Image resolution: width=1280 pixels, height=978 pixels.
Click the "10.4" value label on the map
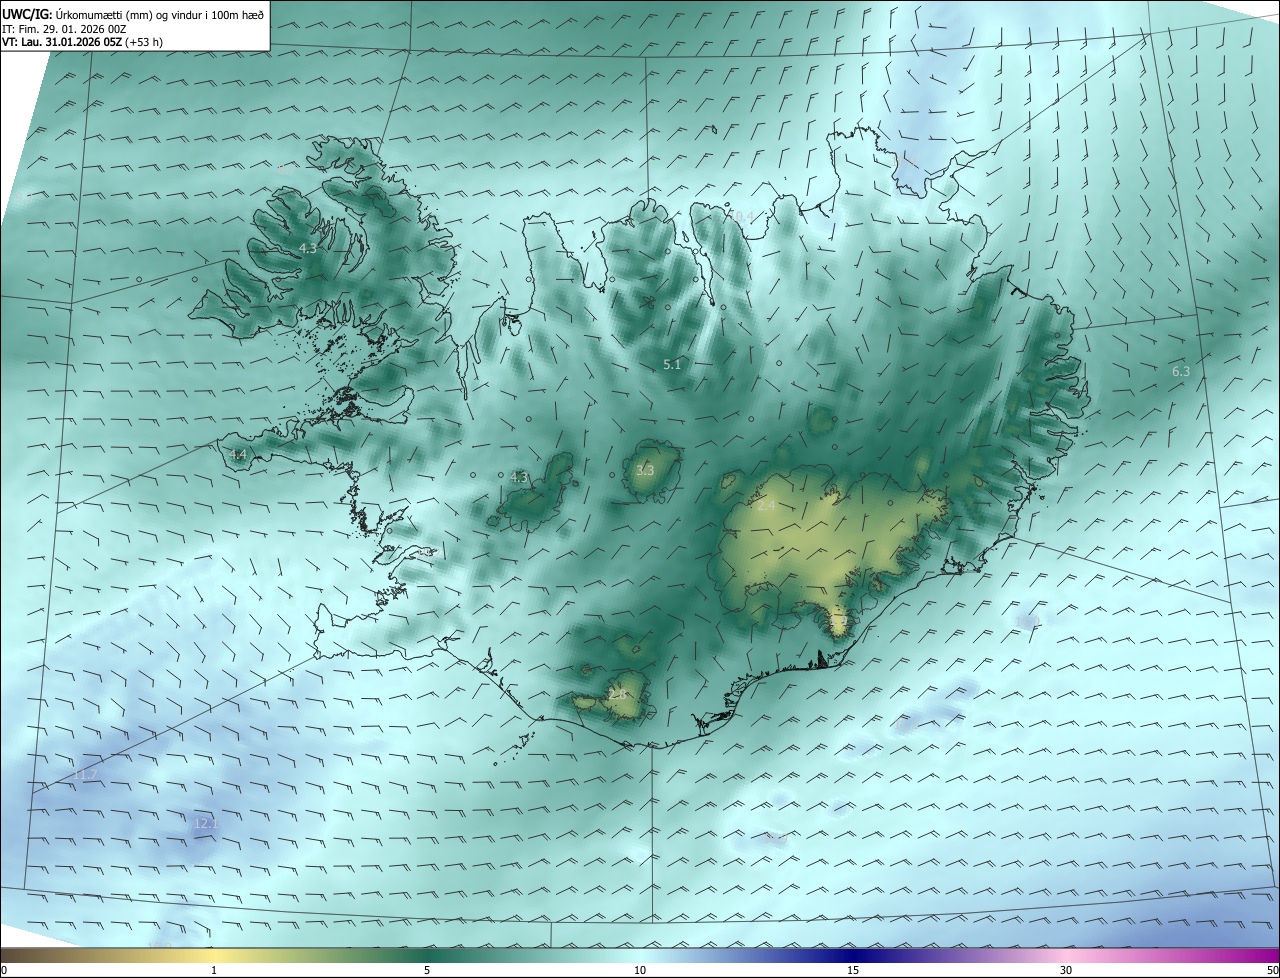(x=741, y=216)
